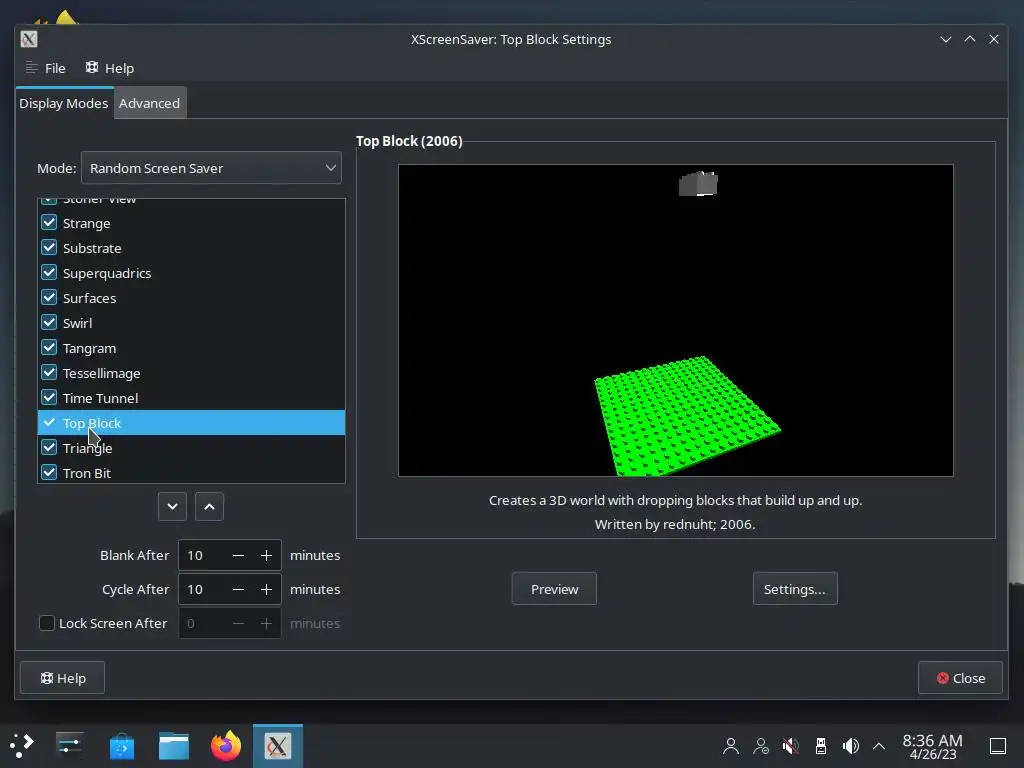The height and width of the screenshot is (768, 1024).
Task: Open Discover software store in taskbar
Action: [x=122, y=746]
